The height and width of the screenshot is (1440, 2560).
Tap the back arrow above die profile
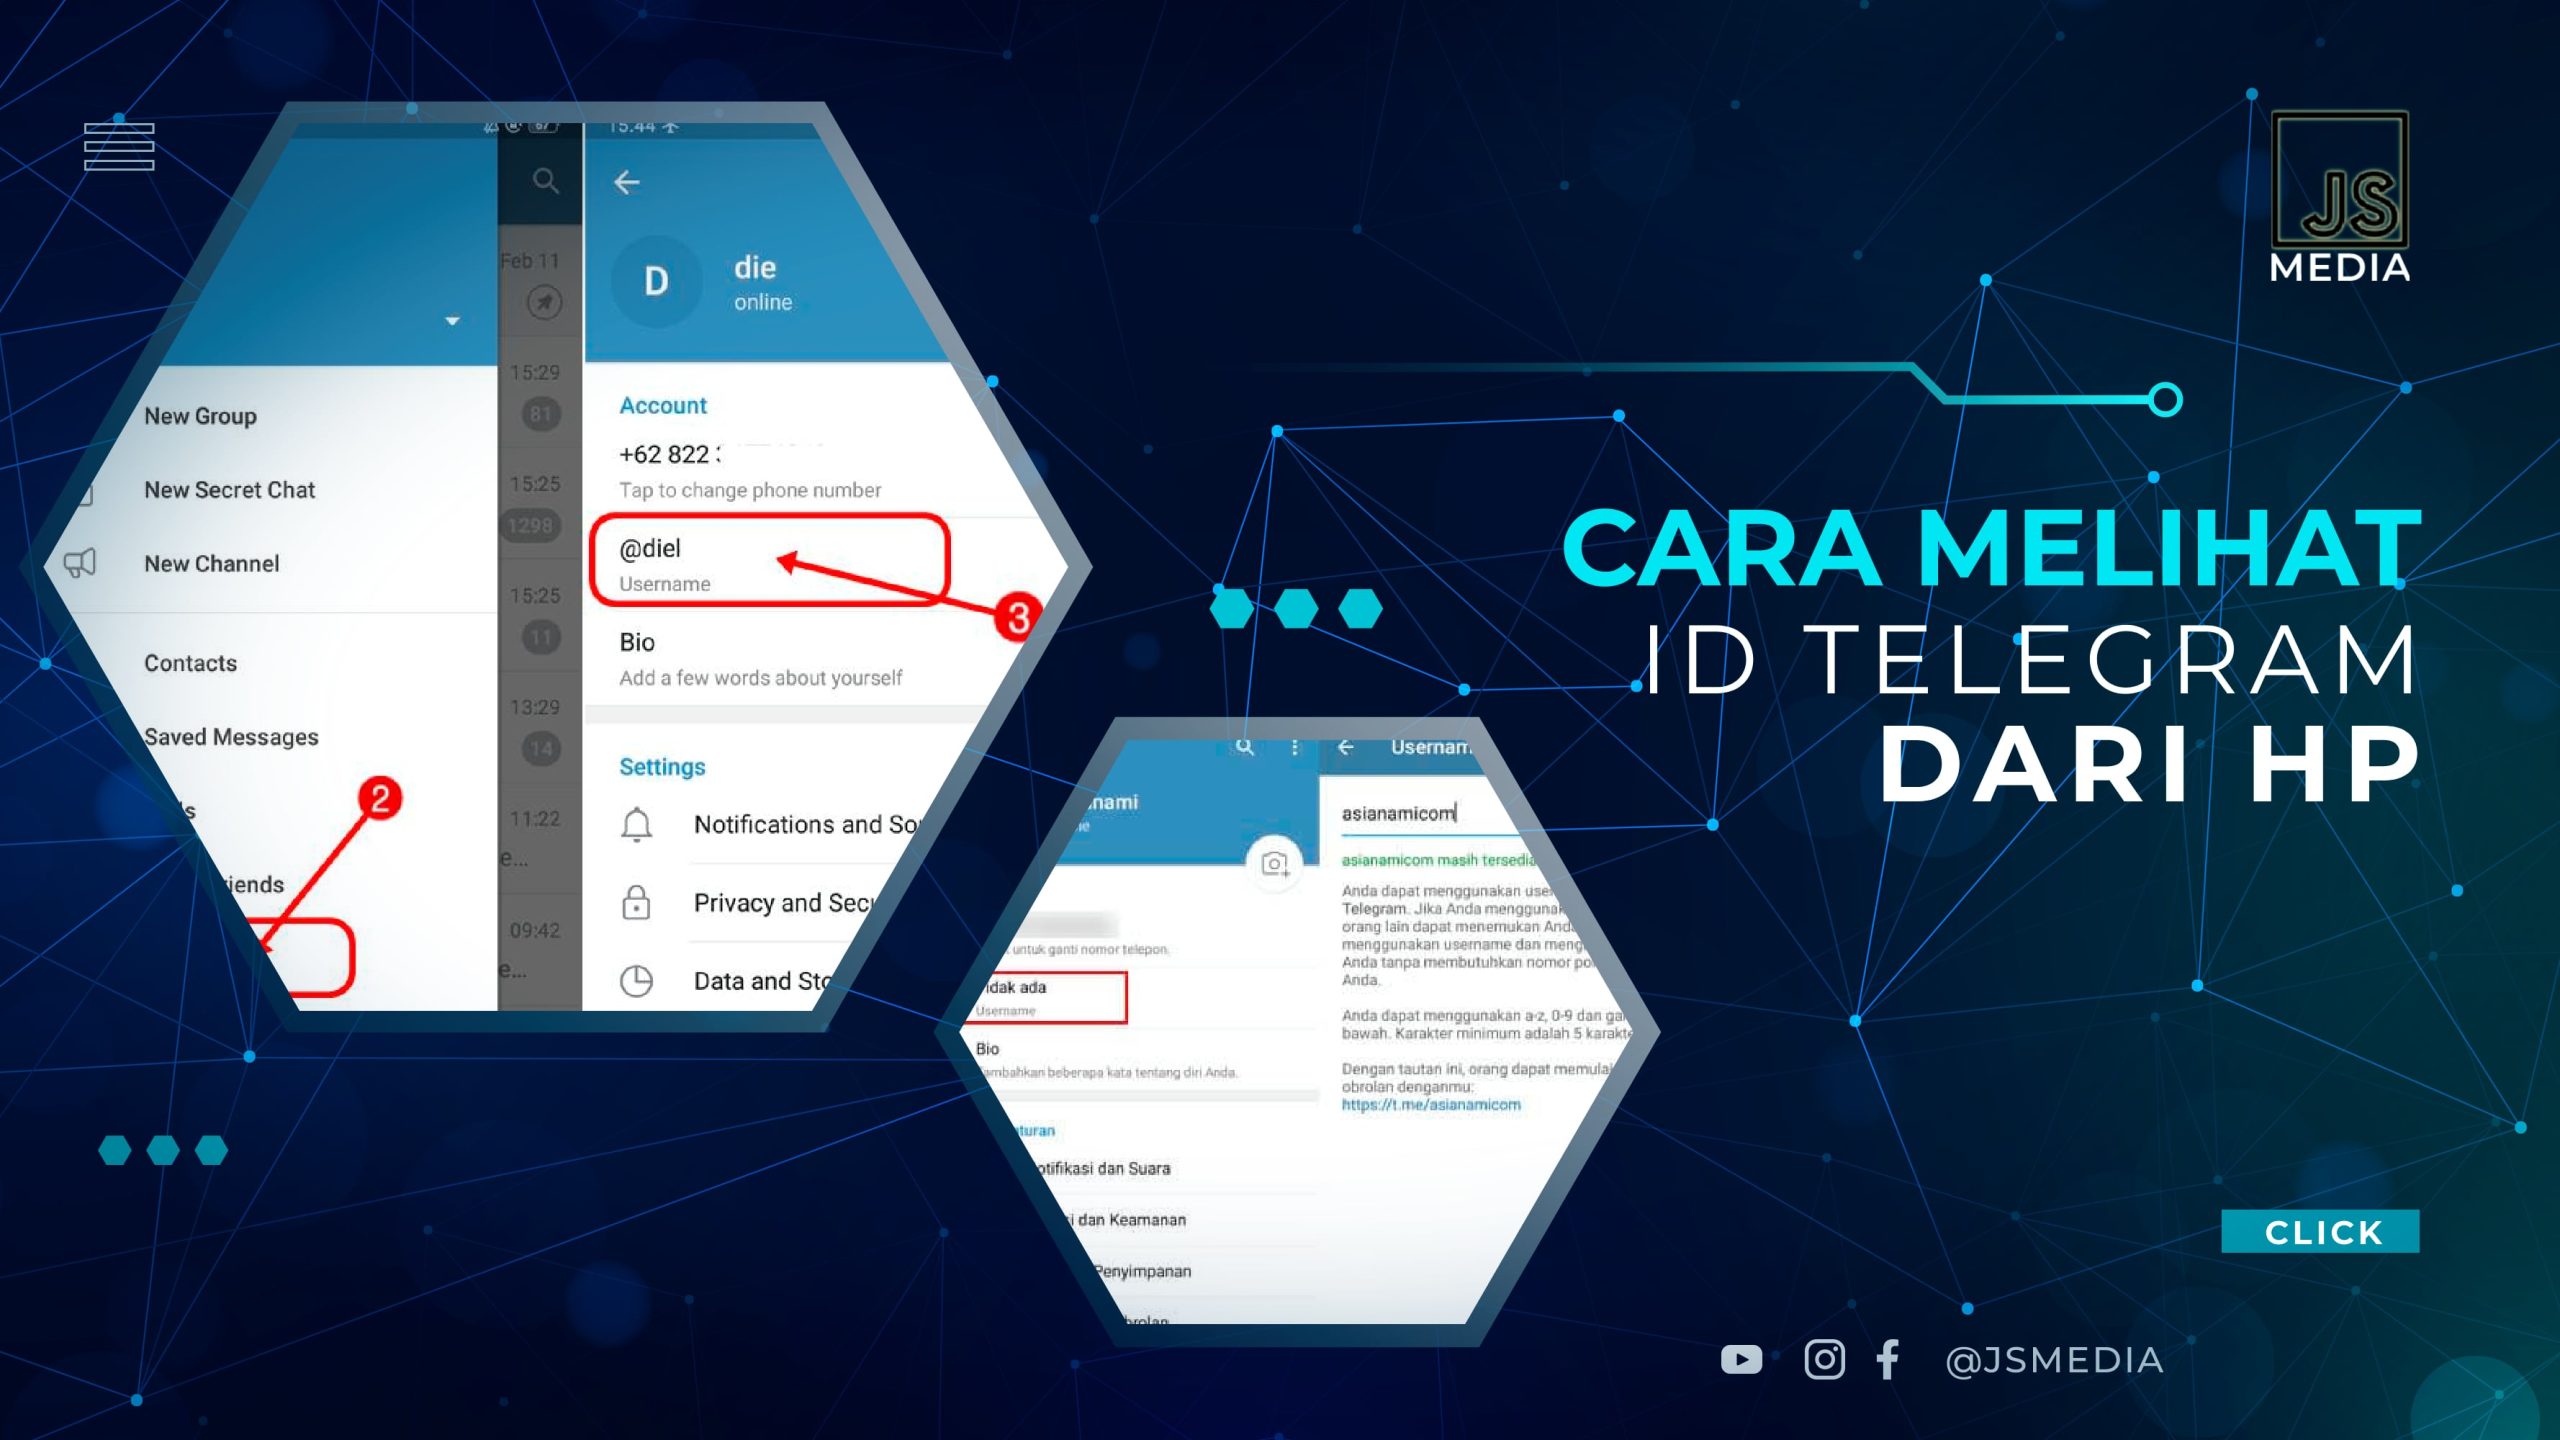click(x=627, y=182)
